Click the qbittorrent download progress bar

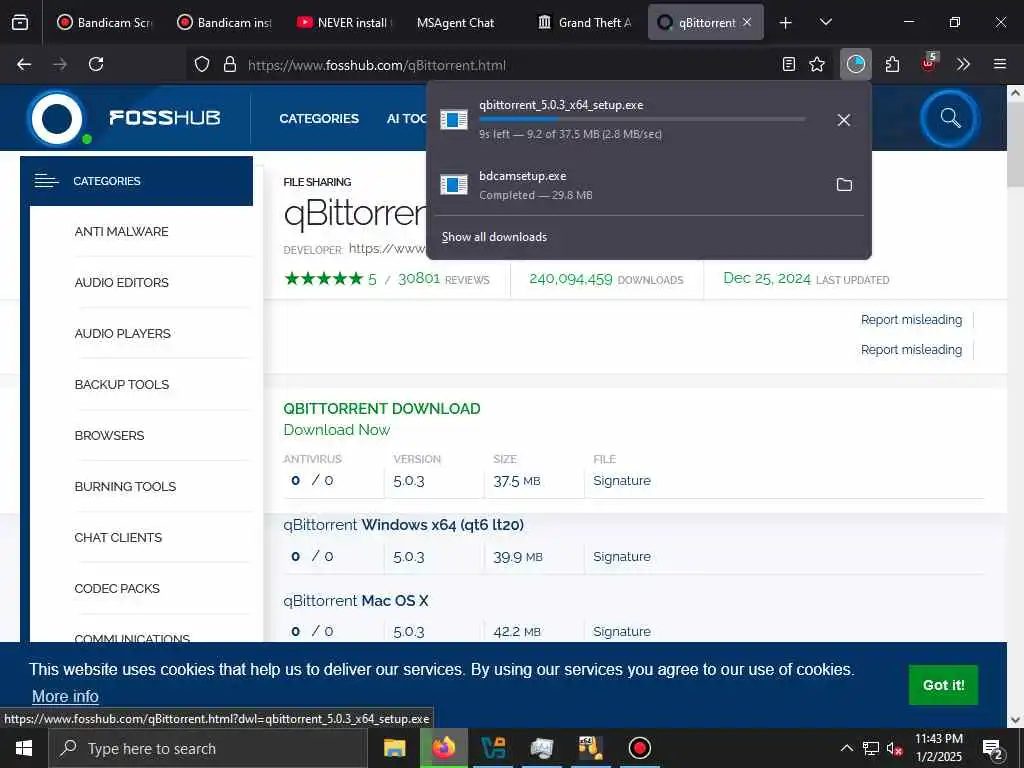tap(642, 119)
